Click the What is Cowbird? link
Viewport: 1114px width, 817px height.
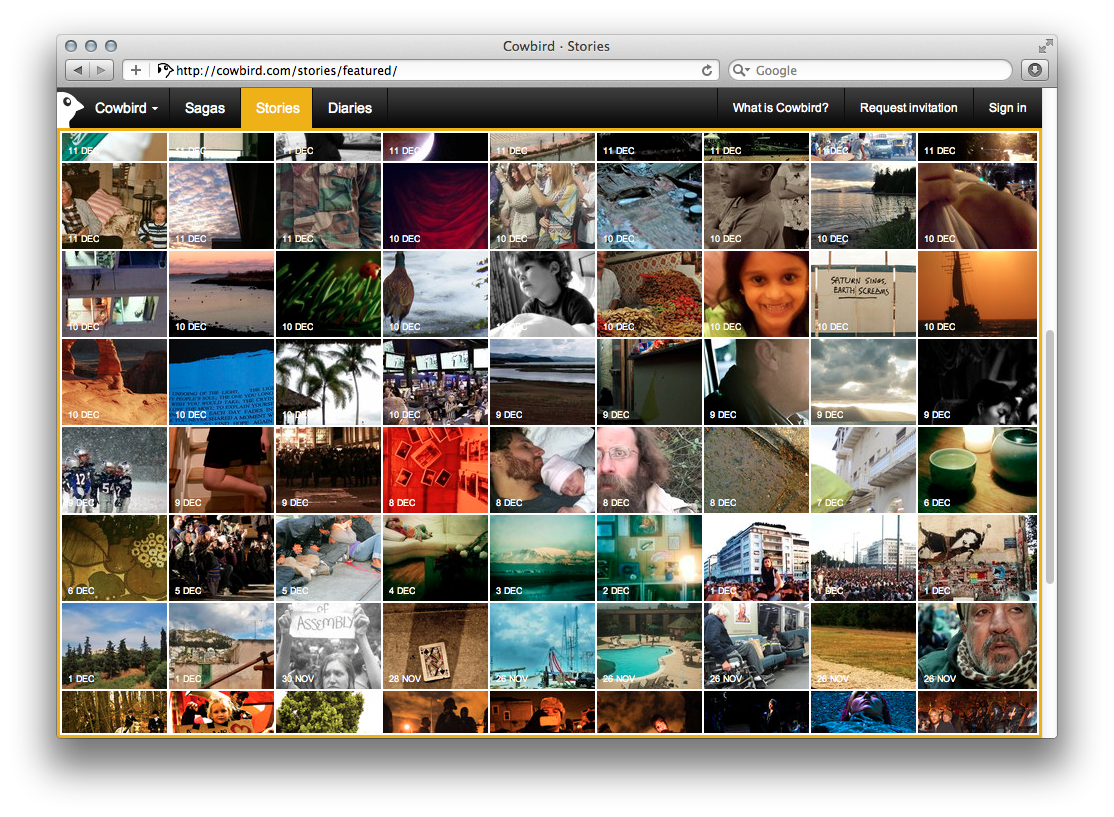pos(780,108)
